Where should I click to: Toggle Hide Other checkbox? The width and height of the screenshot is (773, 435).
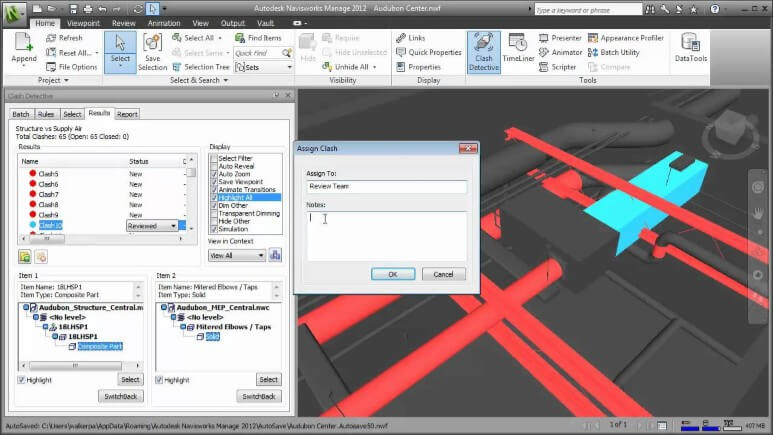tap(214, 221)
